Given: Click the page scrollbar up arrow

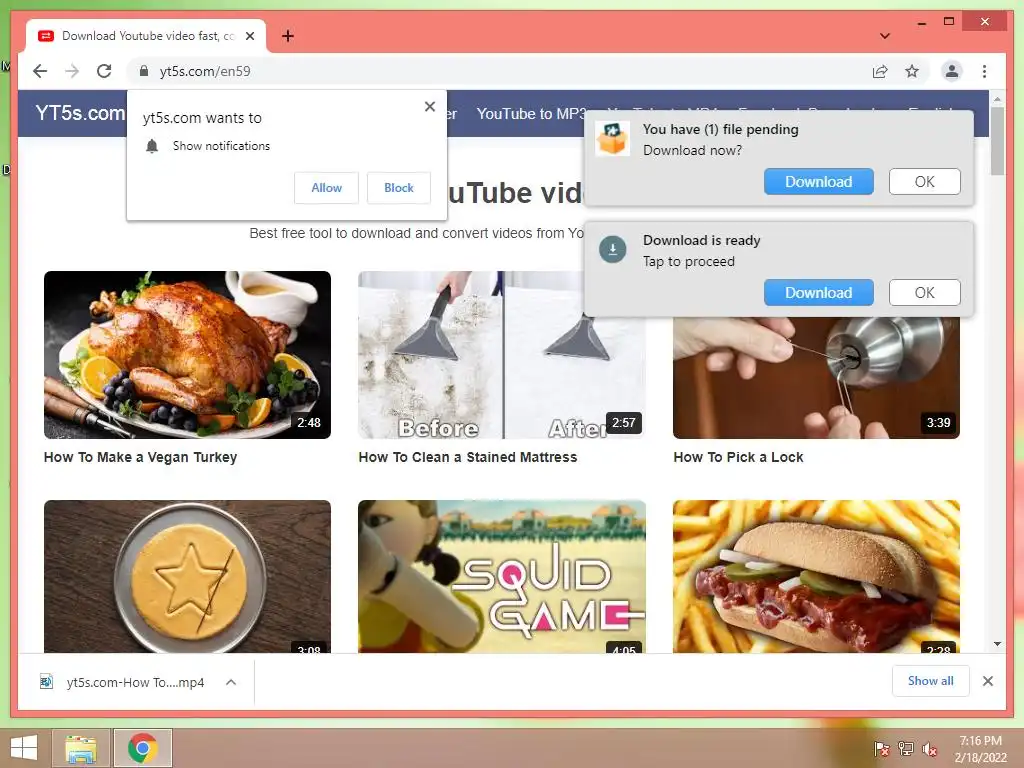Looking at the screenshot, I should [997, 99].
